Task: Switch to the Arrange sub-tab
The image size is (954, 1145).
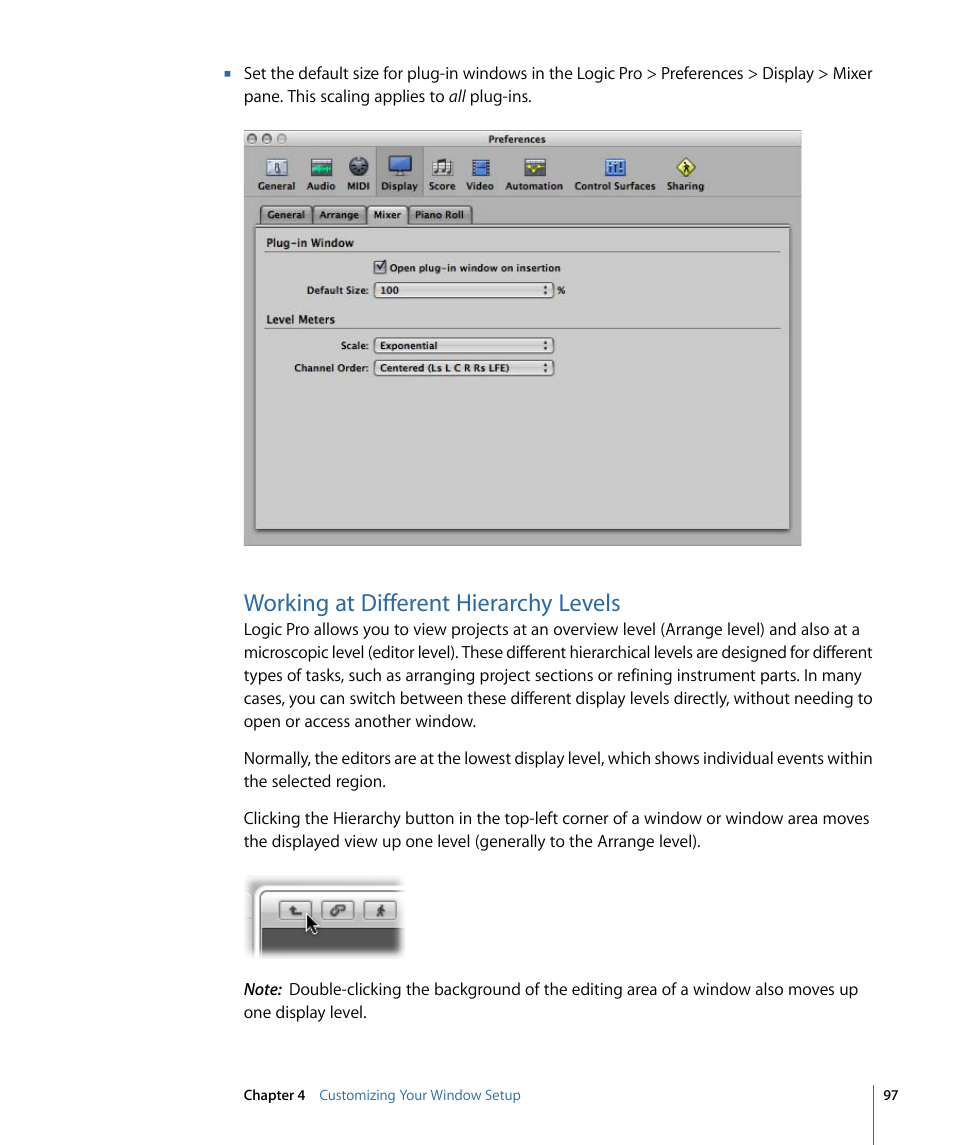Action: (x=339, y=215)
